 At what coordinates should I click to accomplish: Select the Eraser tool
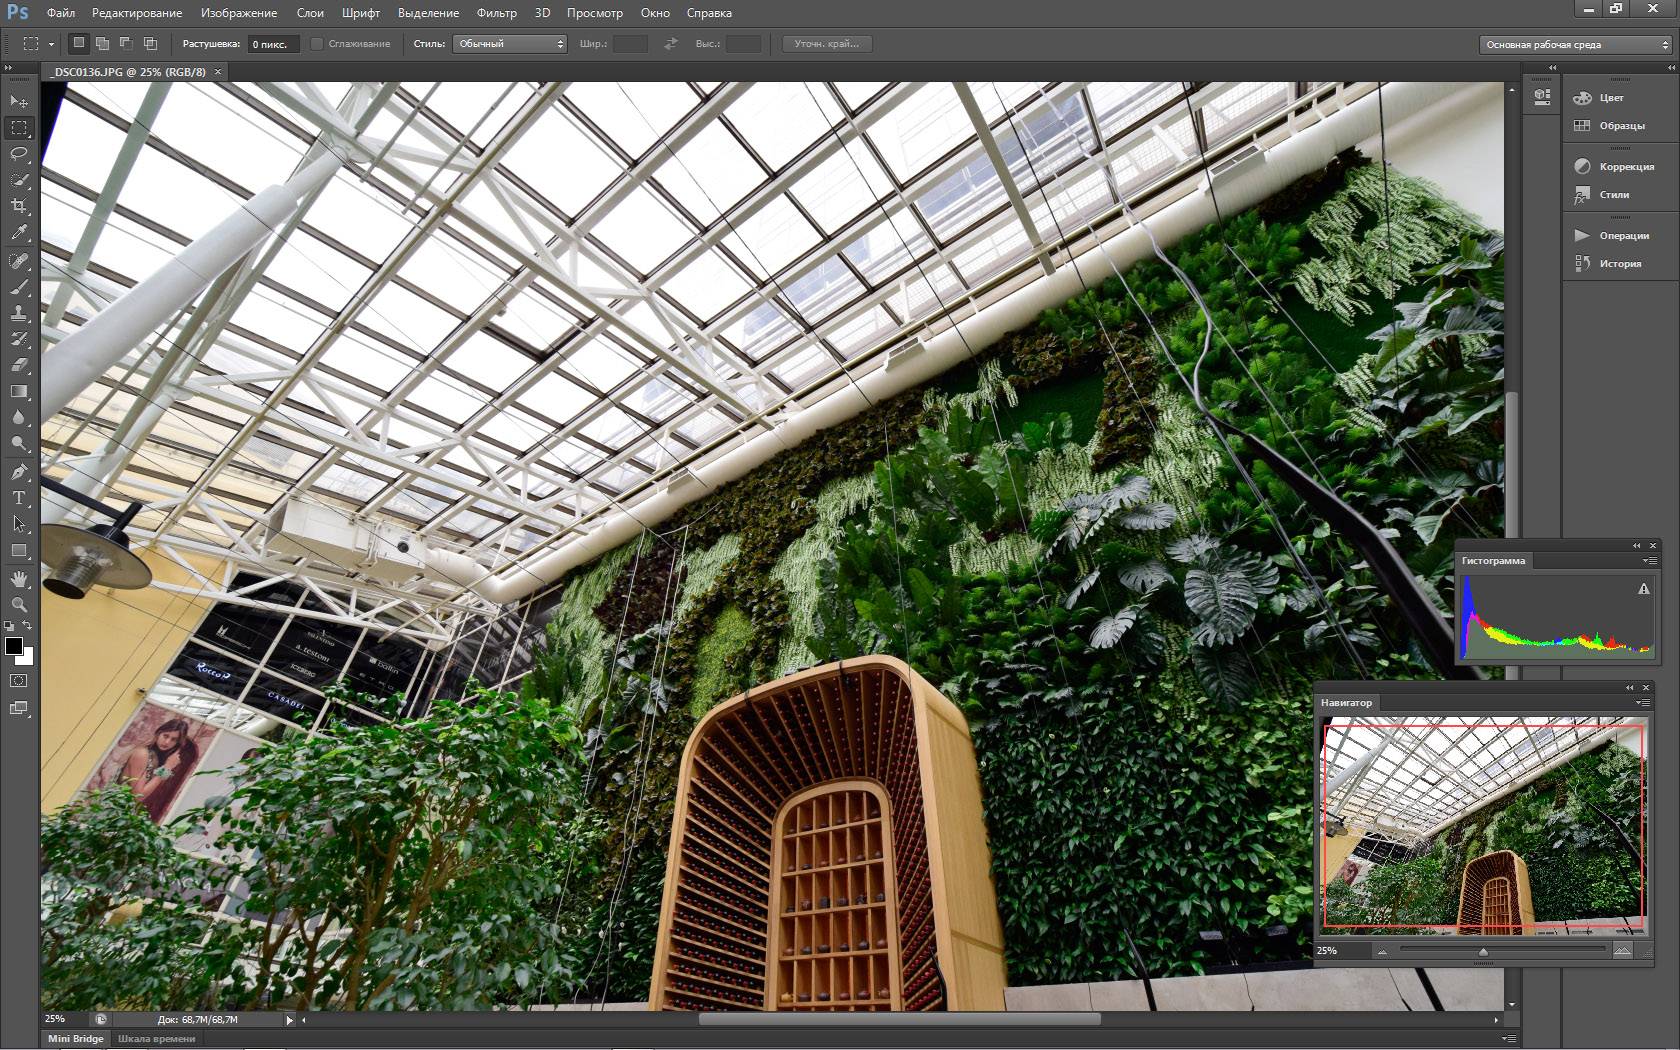[x=19, y=365]
